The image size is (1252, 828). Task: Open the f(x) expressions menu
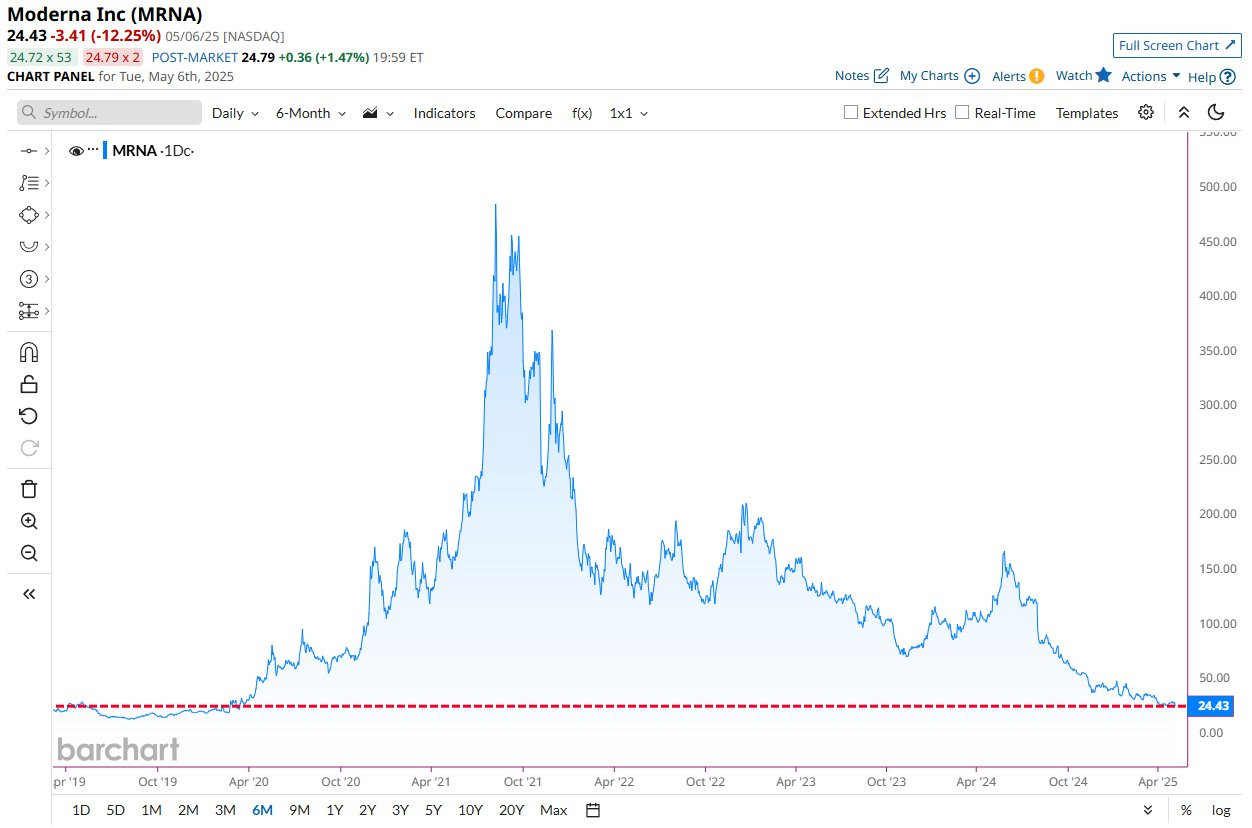tap(582, 113)
